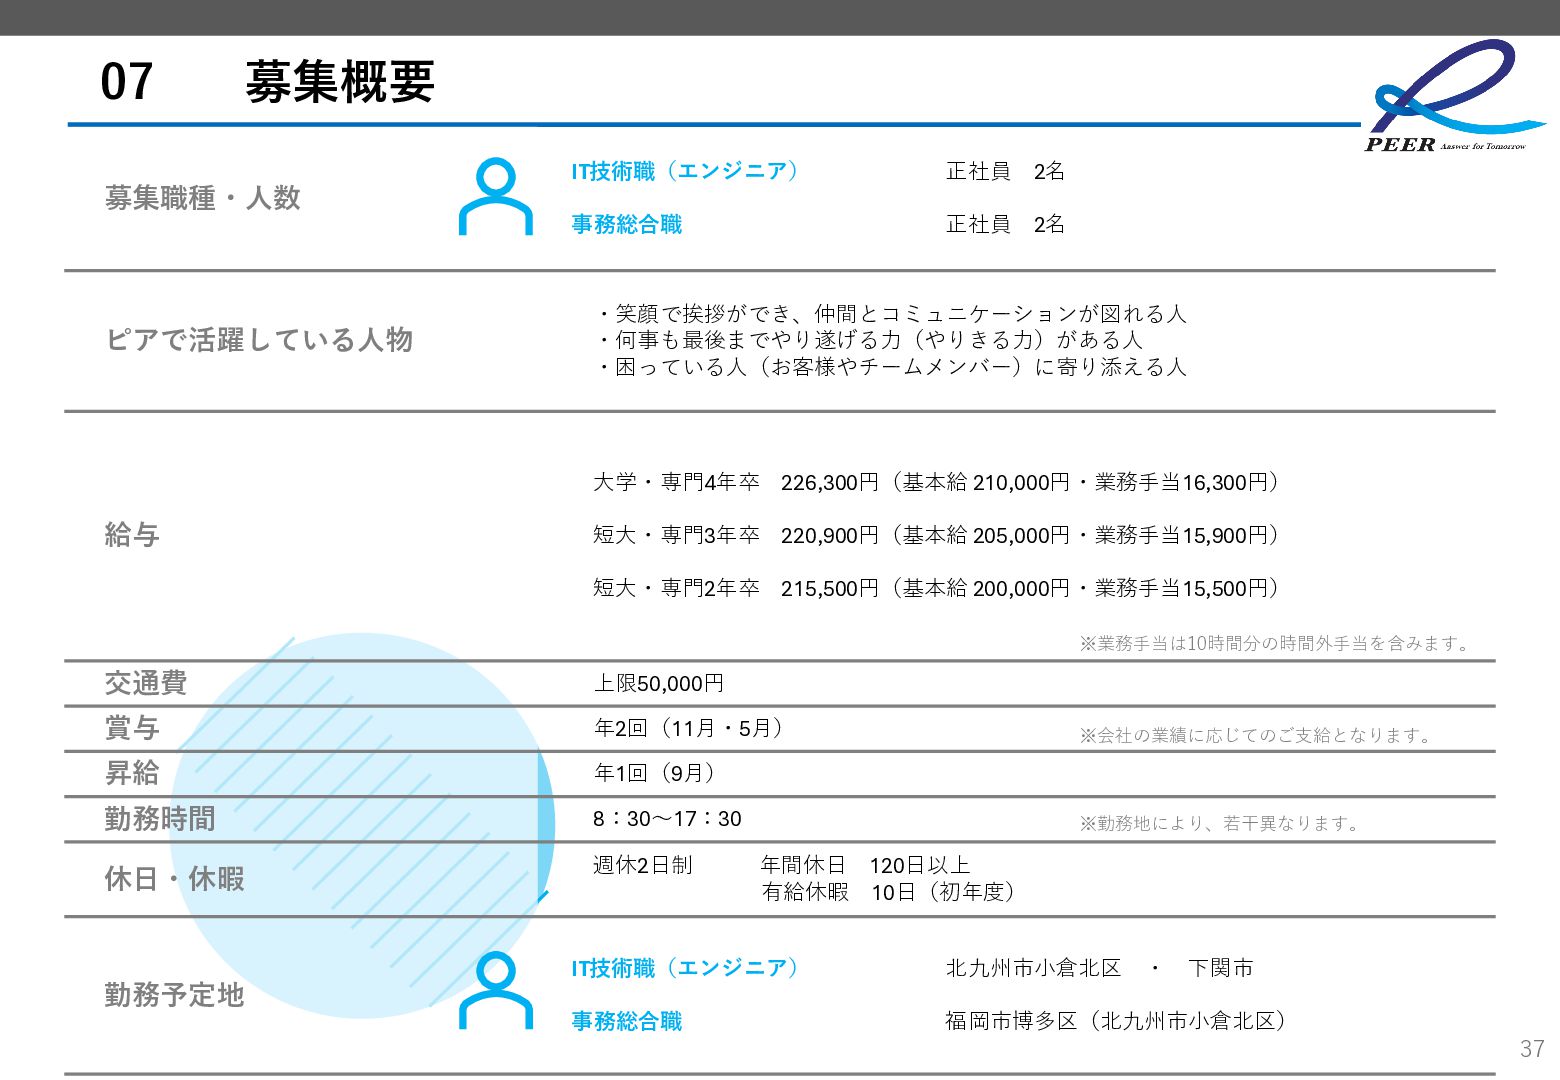Click the hours 8：30～17：30
This screenshot has height=1080, width=1560.
(x=667, y=819)
